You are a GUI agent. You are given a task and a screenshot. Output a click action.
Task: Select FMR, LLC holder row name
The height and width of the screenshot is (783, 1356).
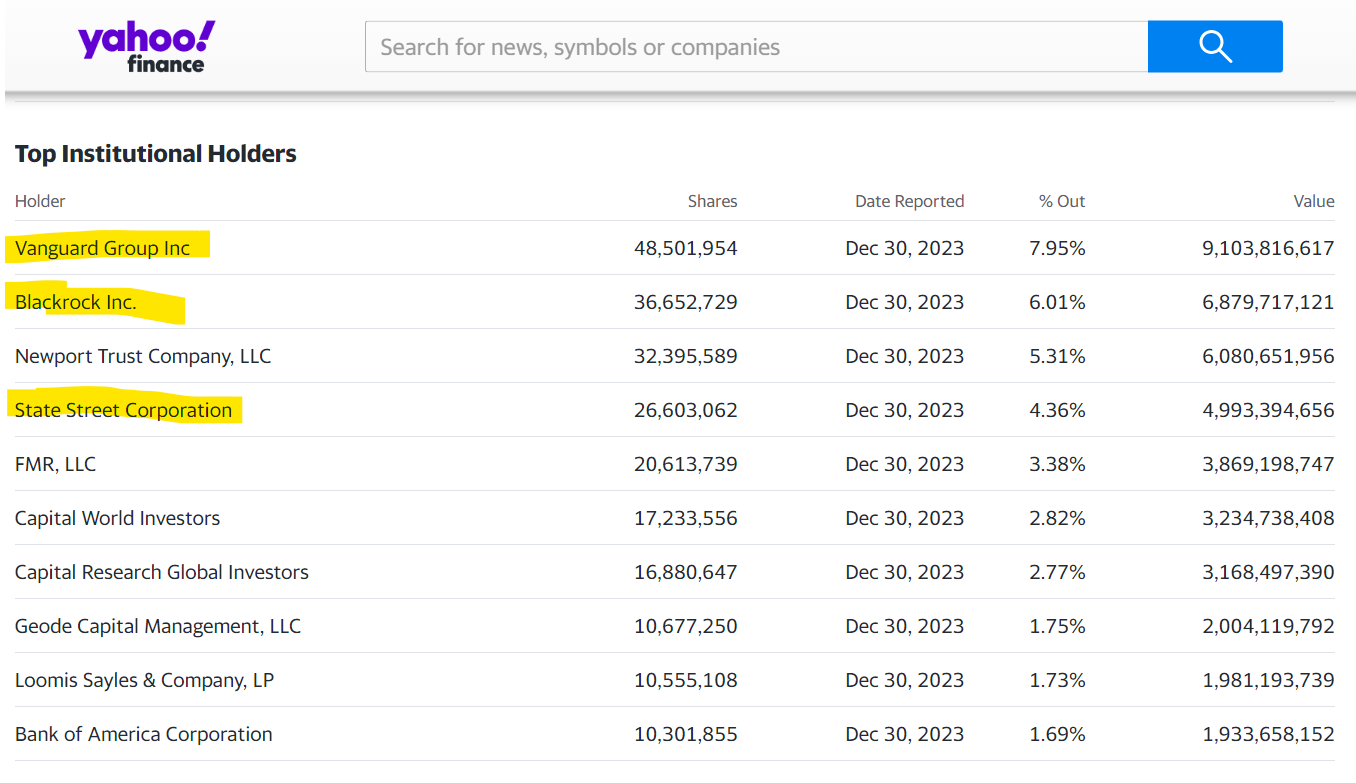[x=56, y=464]
